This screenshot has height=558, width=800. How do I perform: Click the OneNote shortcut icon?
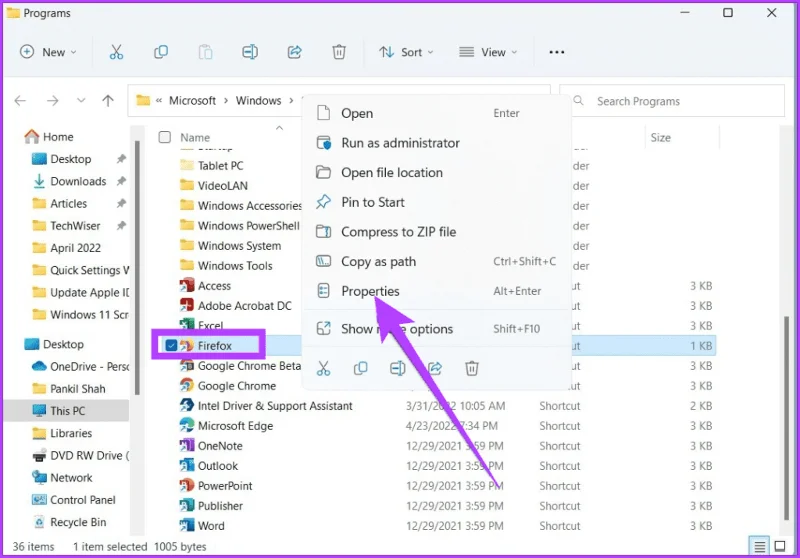pos(187,446)
